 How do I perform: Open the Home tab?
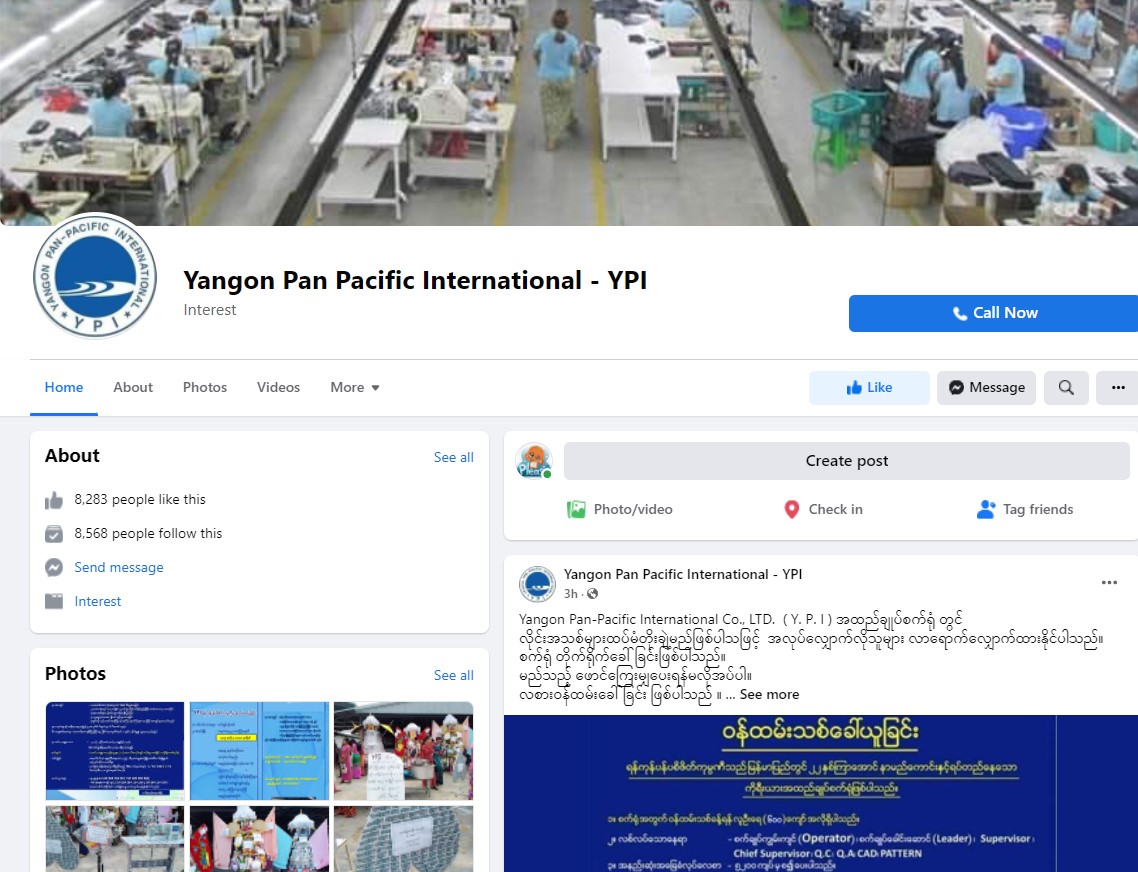pos(64,387)
